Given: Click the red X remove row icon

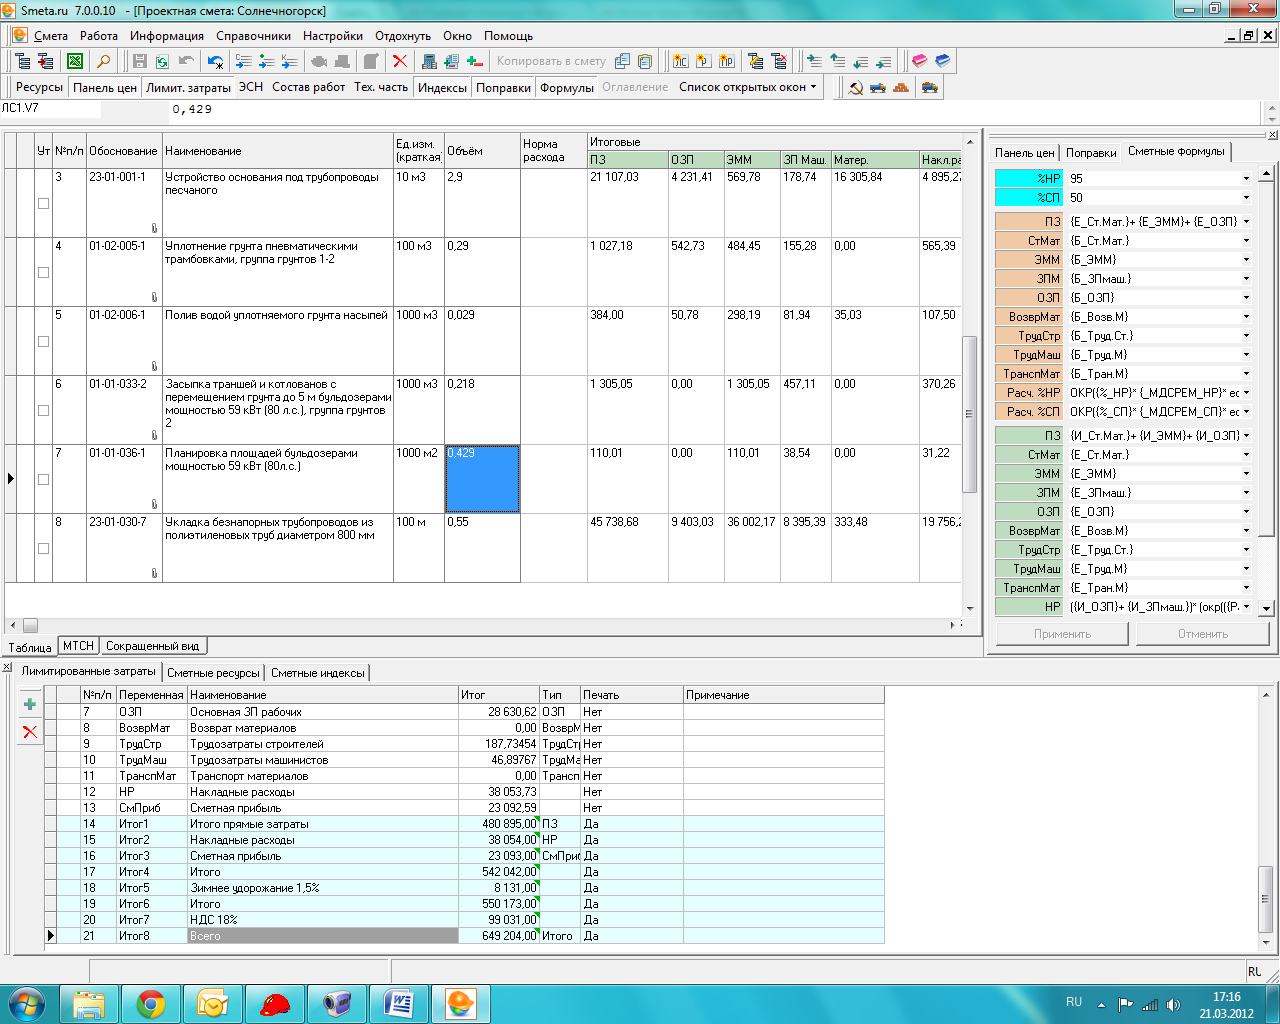Looking at the screenshot, I should click(x=30, y=732).
